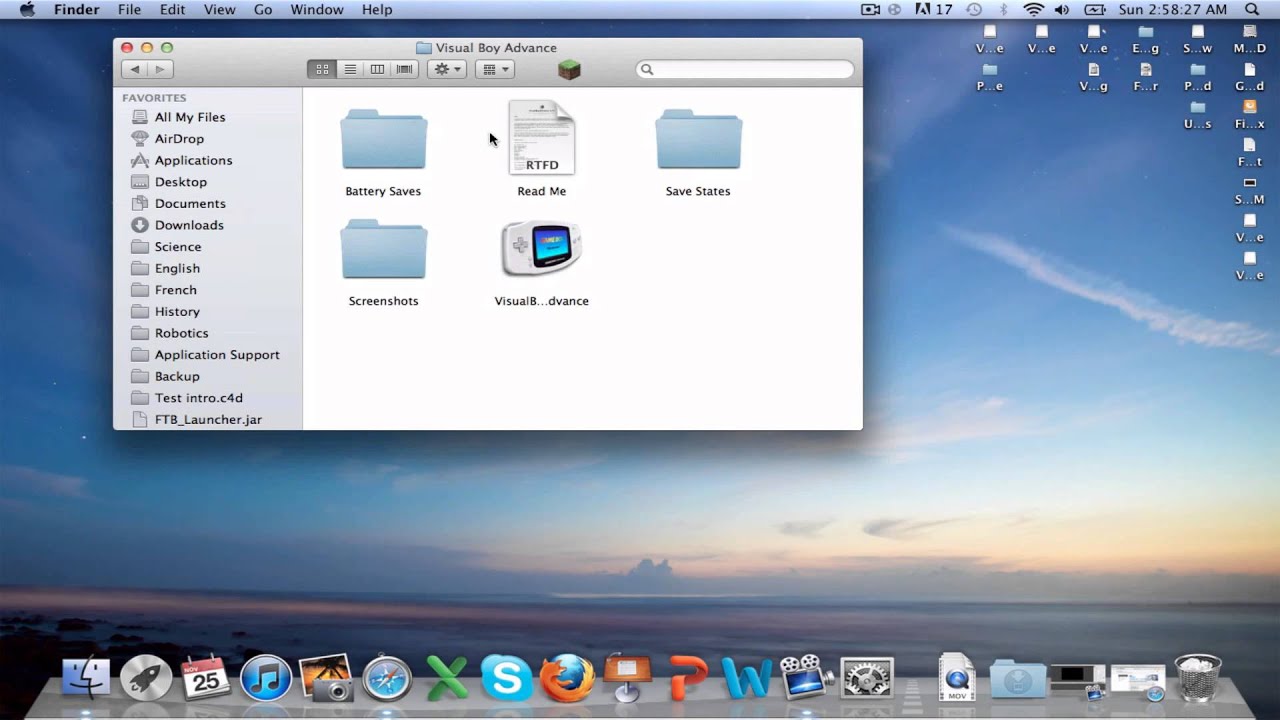Open the item arrangement dropdown
The height and width of the screenshot is (720, 1280).
494,69
